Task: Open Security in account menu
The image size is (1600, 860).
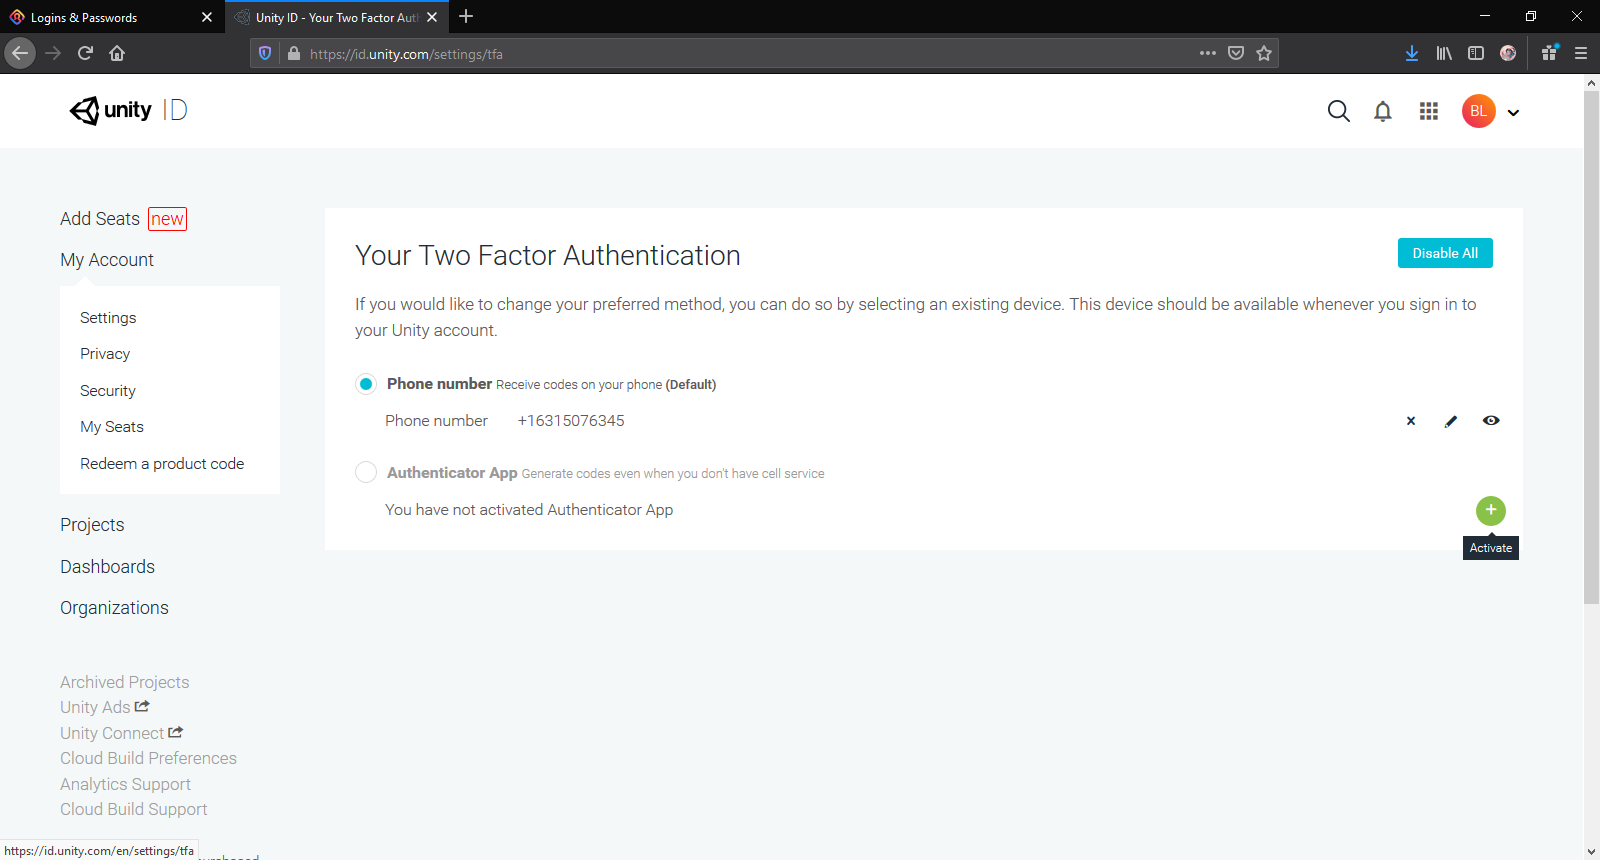Action: point(108,391)
